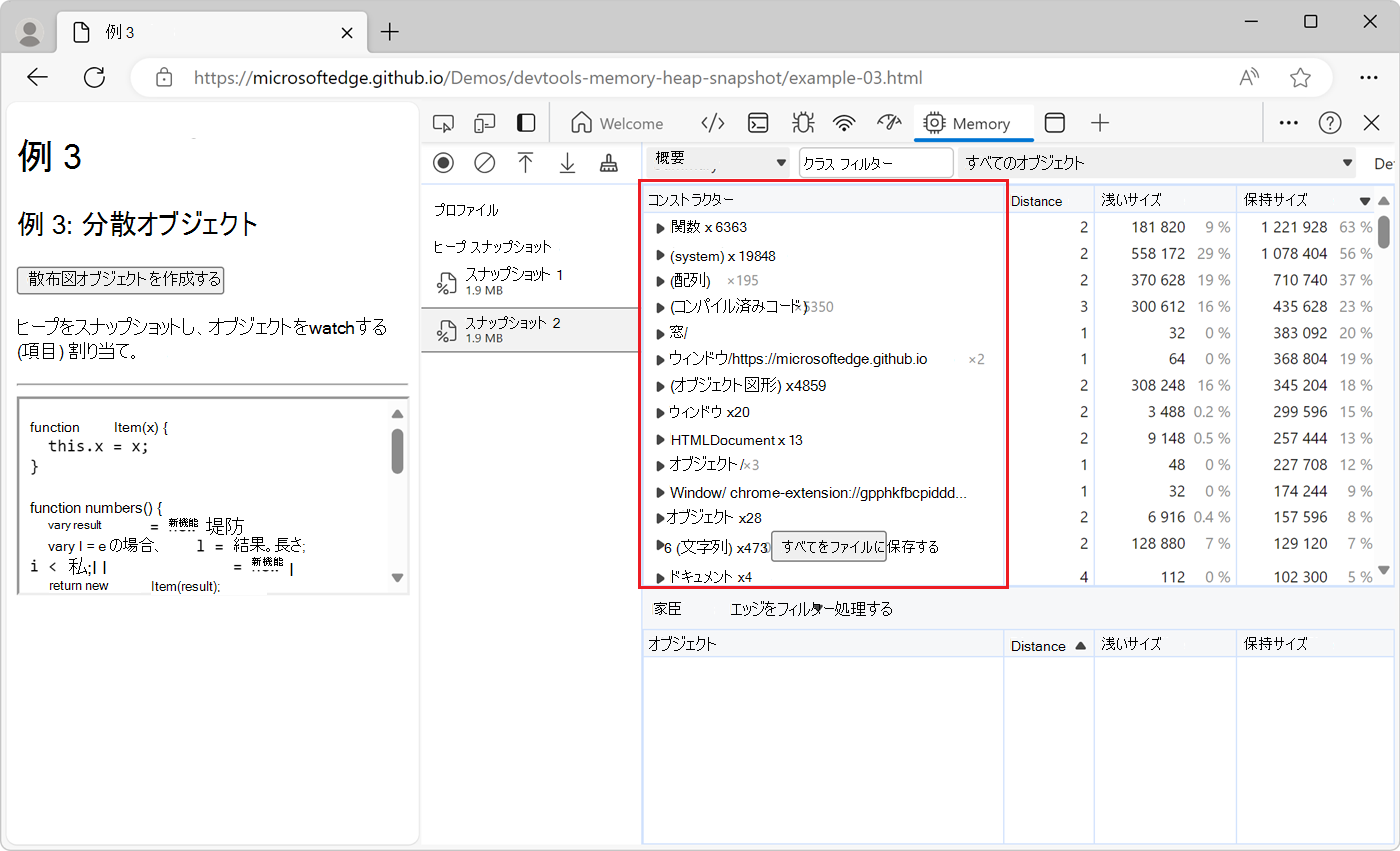Expand the 関数 x 6363 constructor row
1400x851 pixels.
point(660,228)
